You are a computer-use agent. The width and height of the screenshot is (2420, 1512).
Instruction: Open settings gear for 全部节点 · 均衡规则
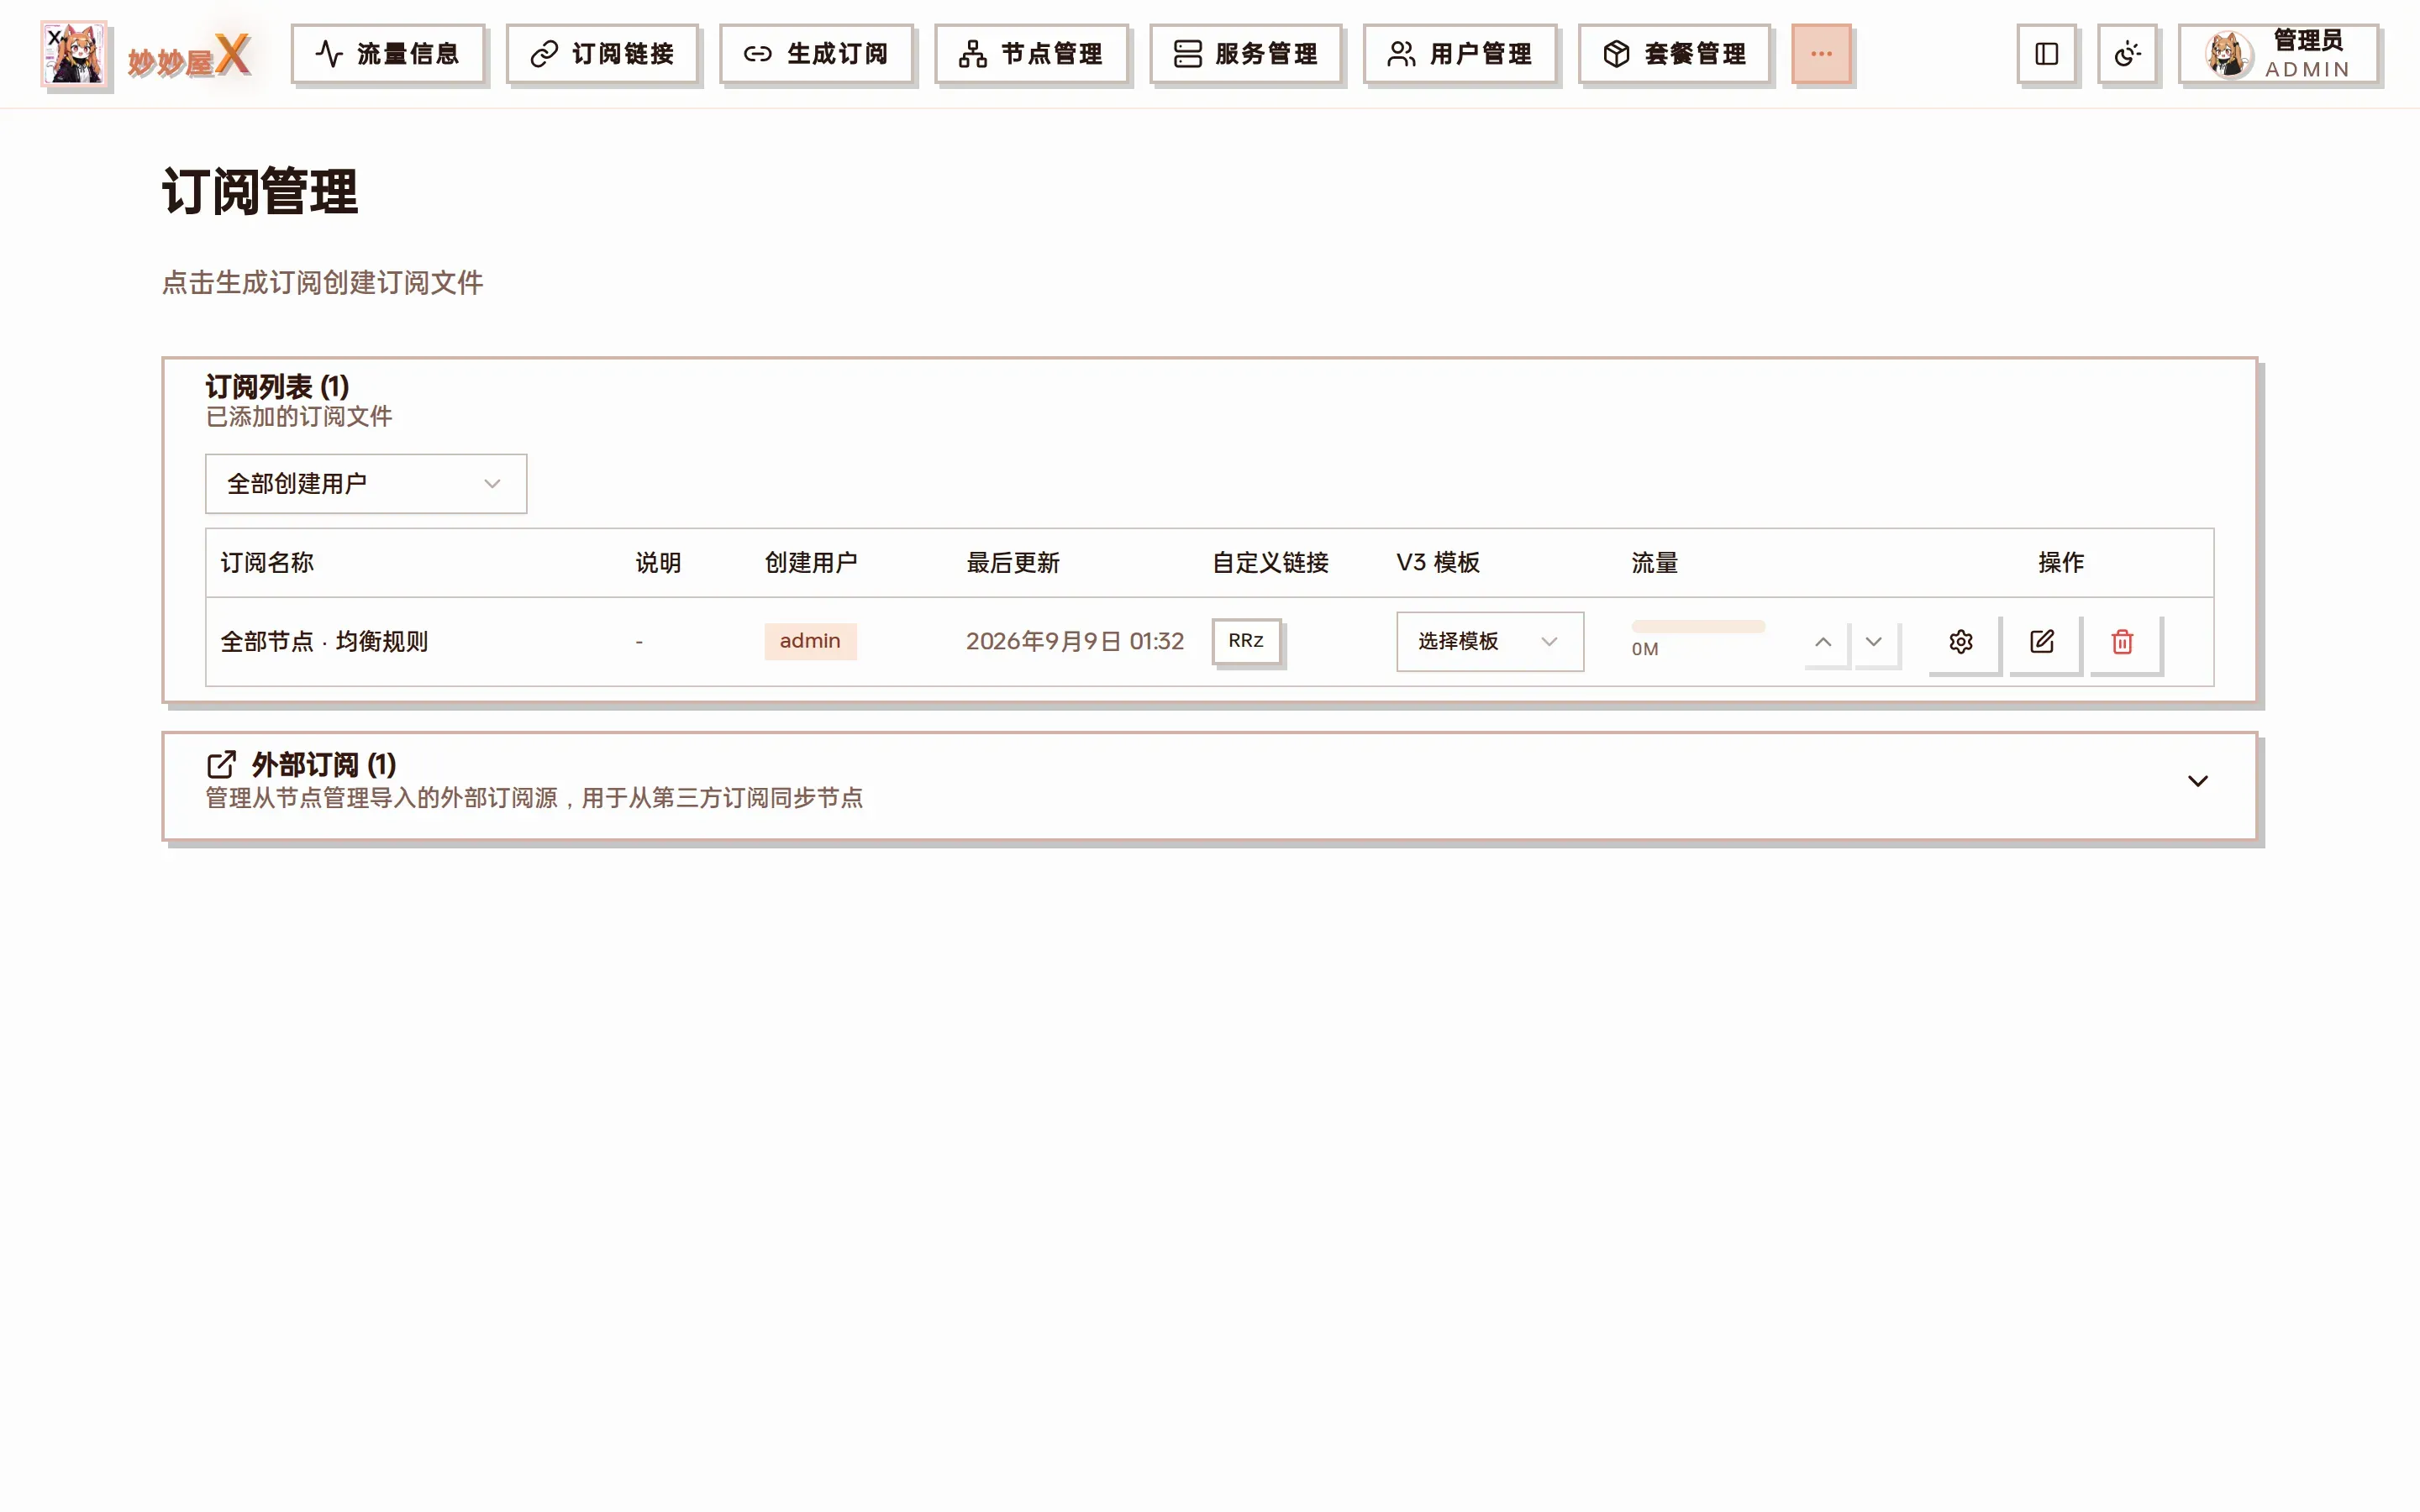click(1961, 642)
